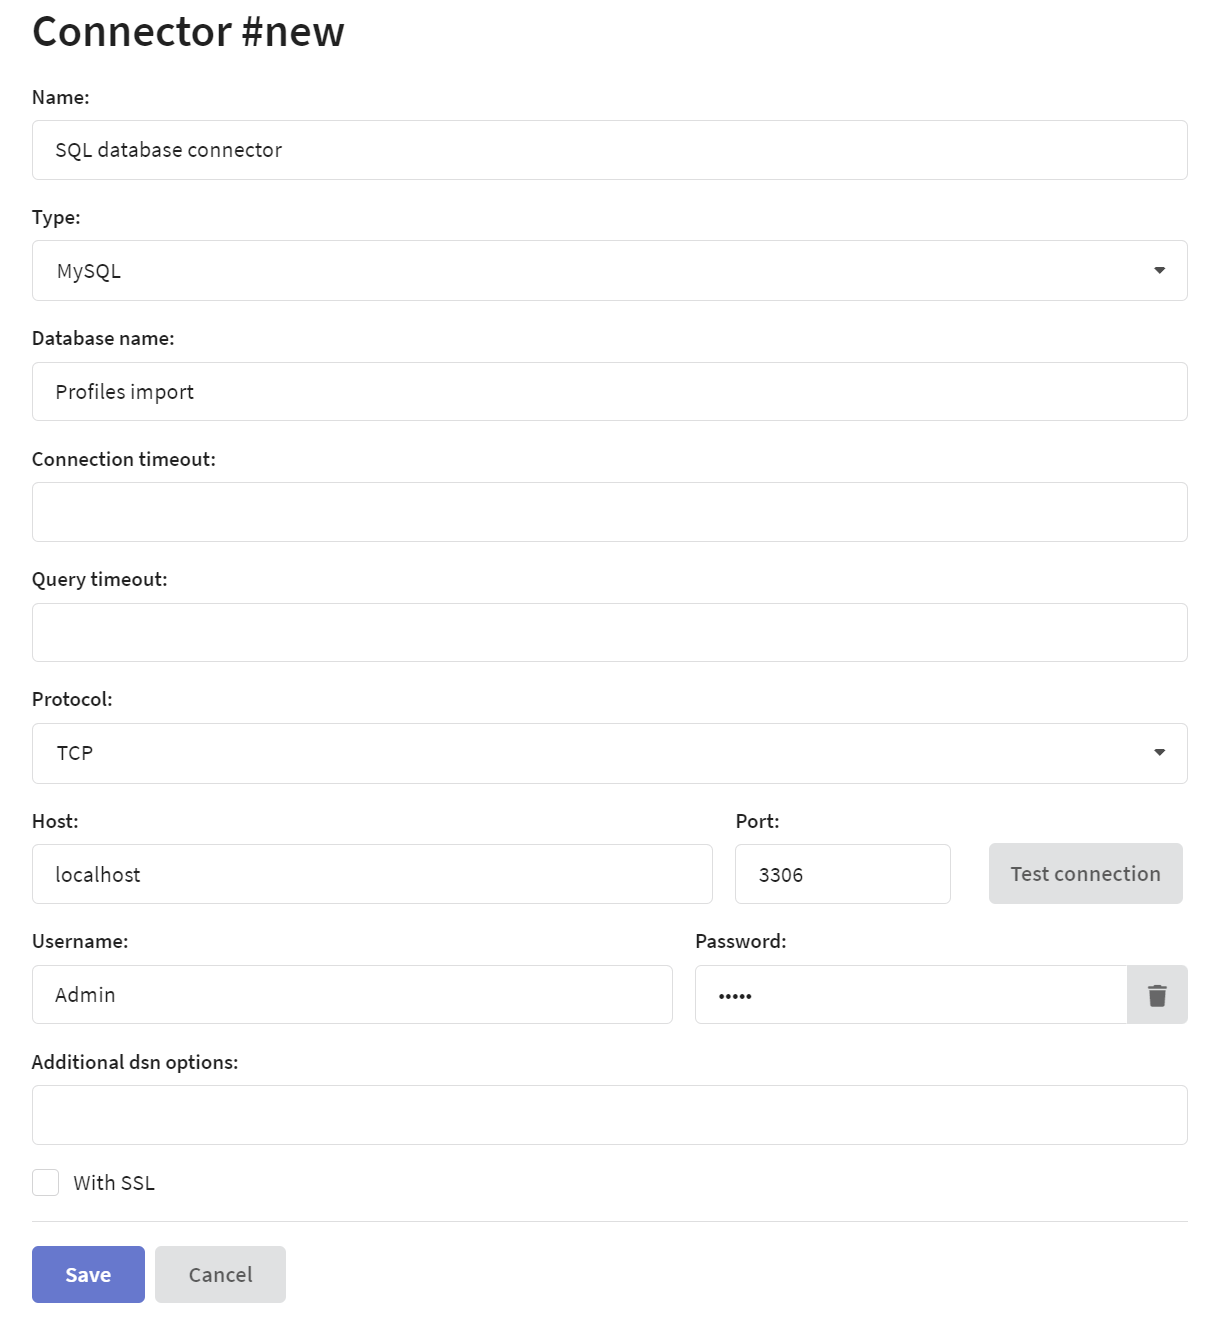This screenshot has height=1321, width=1220.
Task: Focus the Host field containing localhost
Action: tap(372, 874)
